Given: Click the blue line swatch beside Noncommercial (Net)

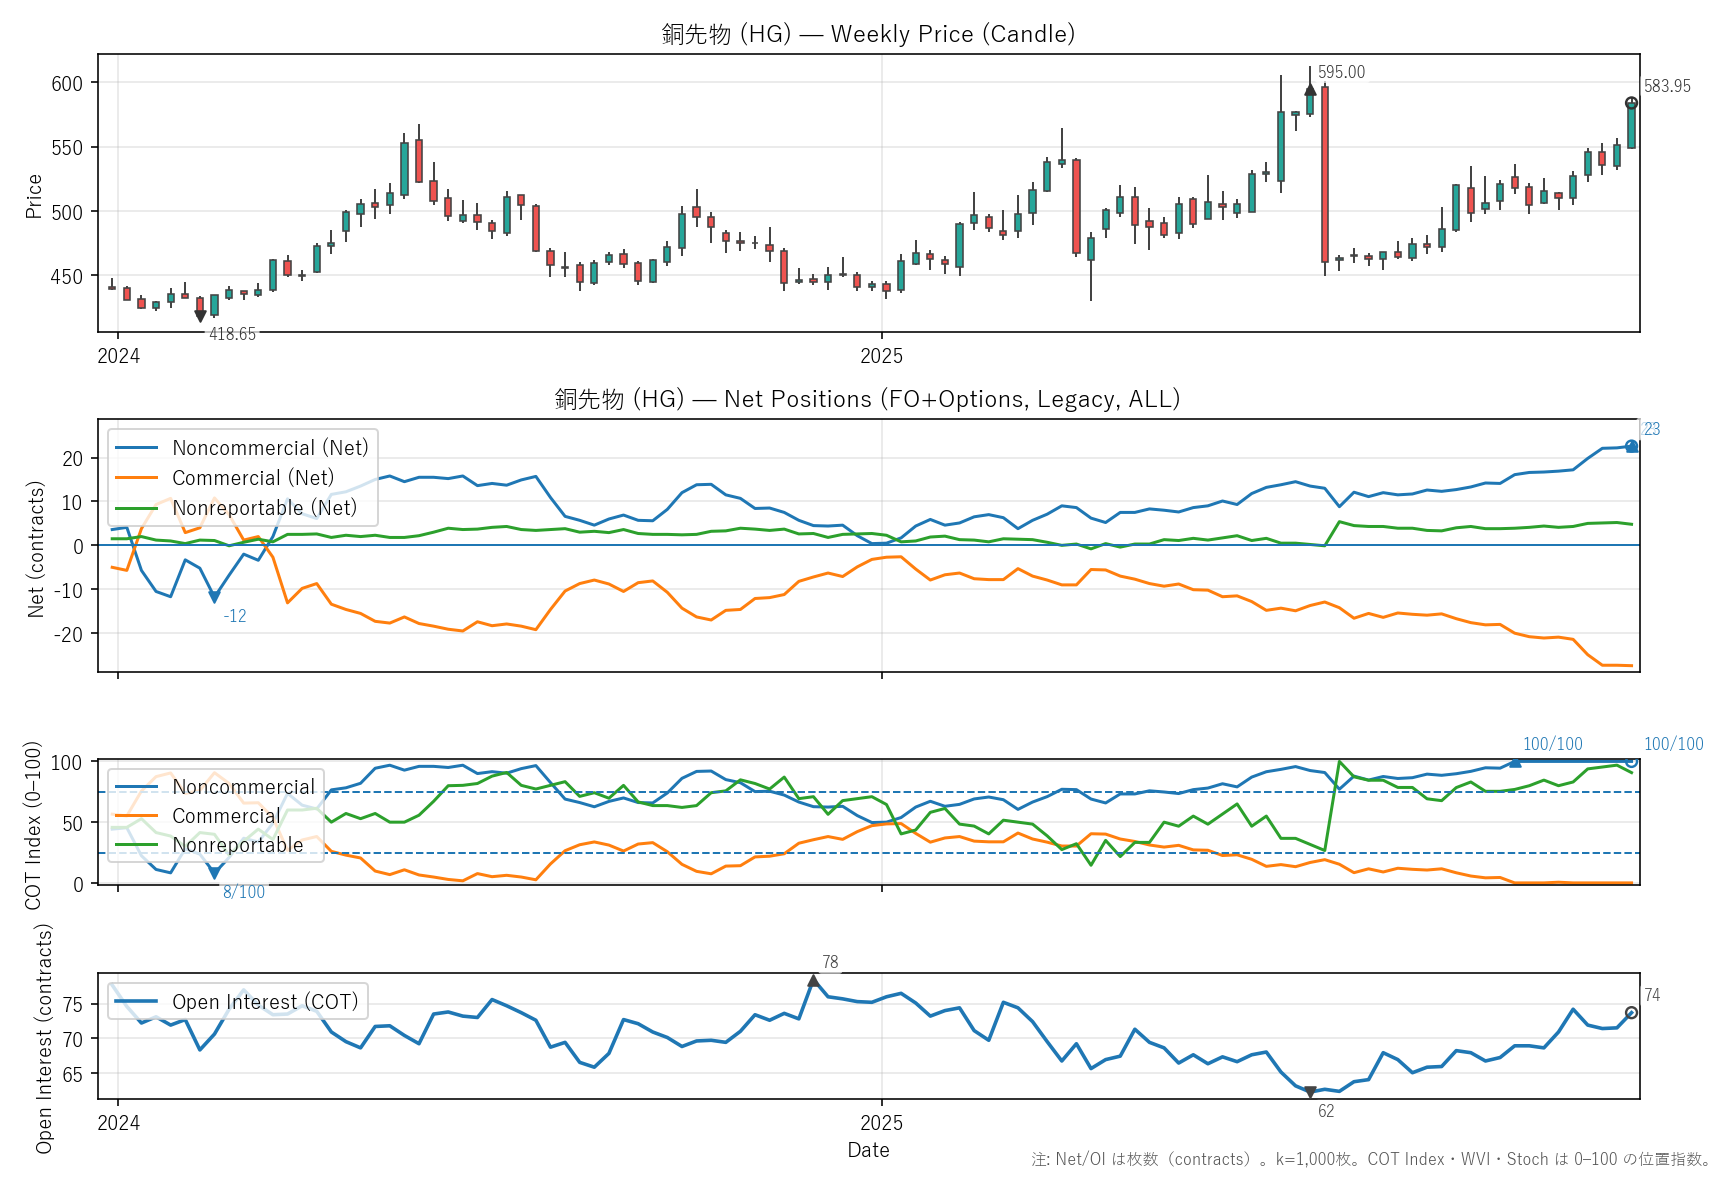Looking at the screenshot, I should (x=137, y=448).
